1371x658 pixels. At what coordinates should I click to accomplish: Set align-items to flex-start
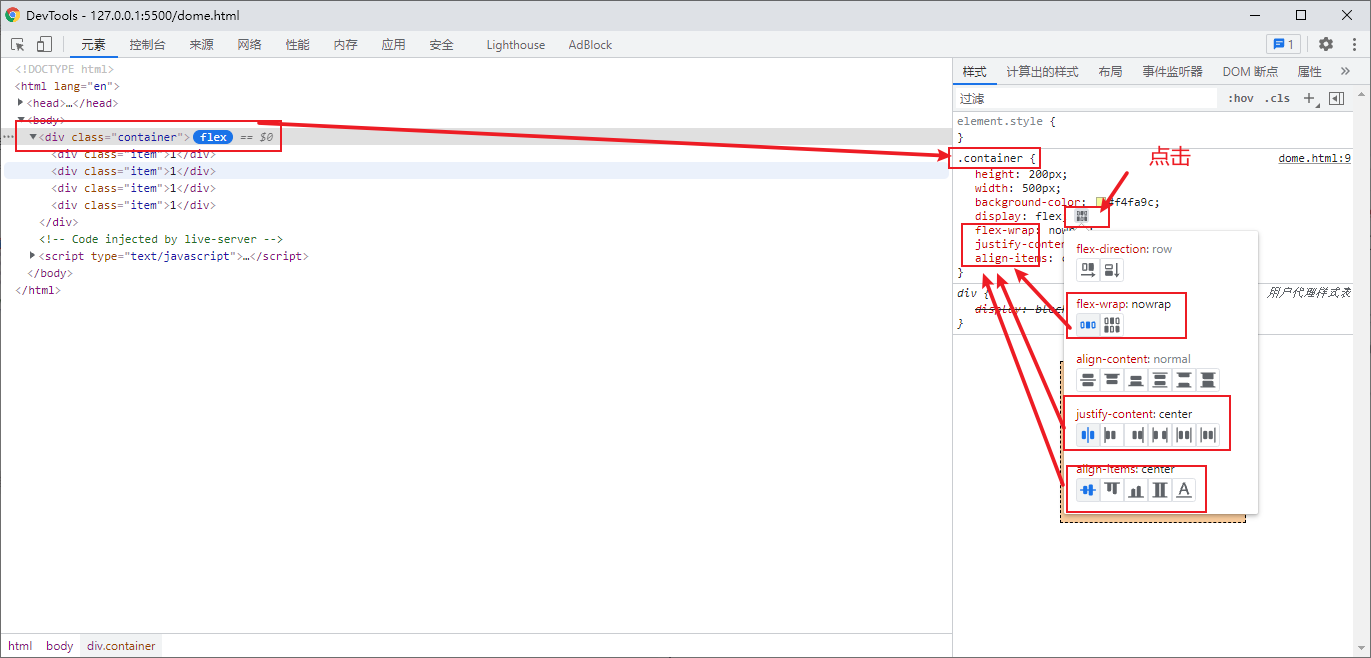[1112, 489]
